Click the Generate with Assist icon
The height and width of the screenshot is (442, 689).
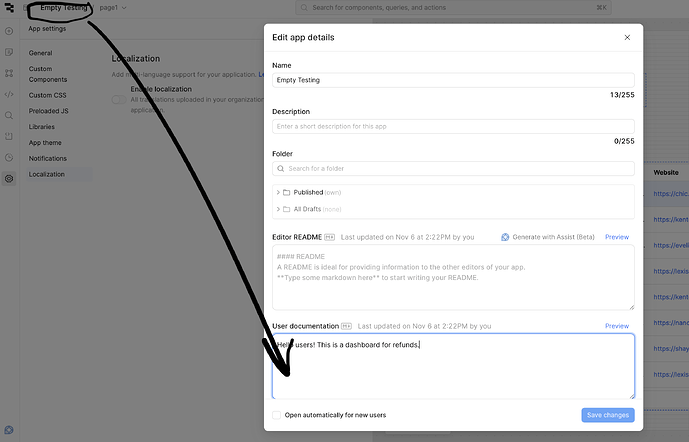(x=506, y=237)
